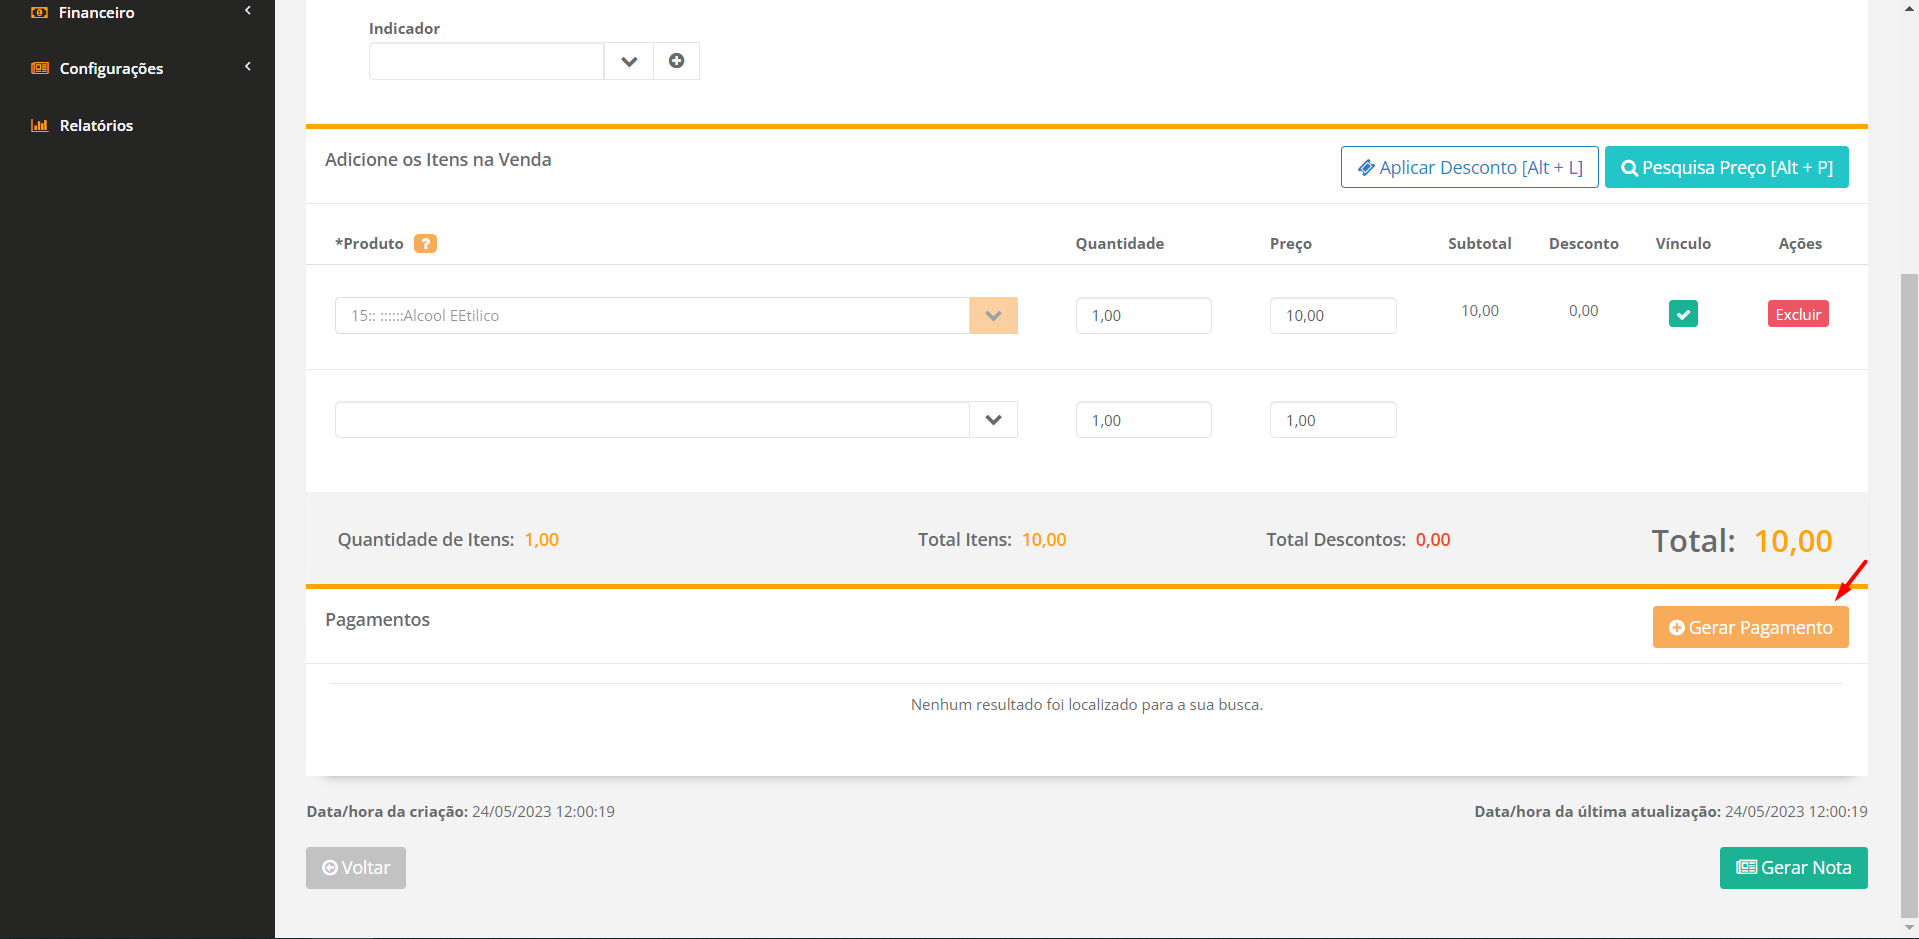The height and width of the screenshot is (939, 1919).
Task: Click the Financeiro sidebar money icon
Action: coord(39,13)
